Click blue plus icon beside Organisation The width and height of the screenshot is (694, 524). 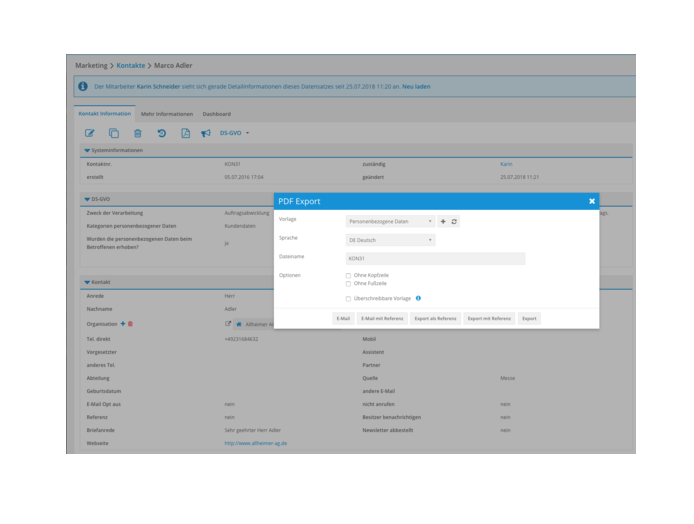coord(123,324)
